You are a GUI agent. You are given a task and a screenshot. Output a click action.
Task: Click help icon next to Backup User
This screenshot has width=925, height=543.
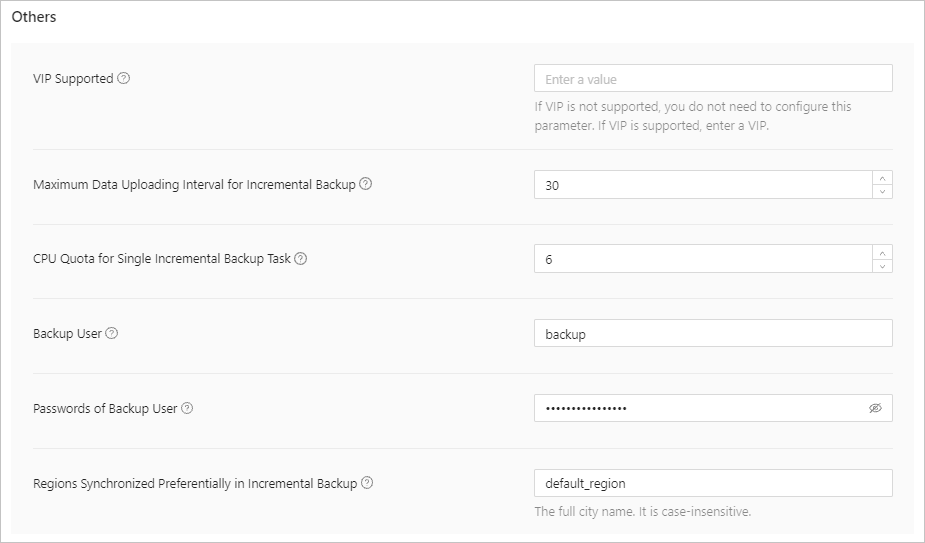(x=111, y=333)
